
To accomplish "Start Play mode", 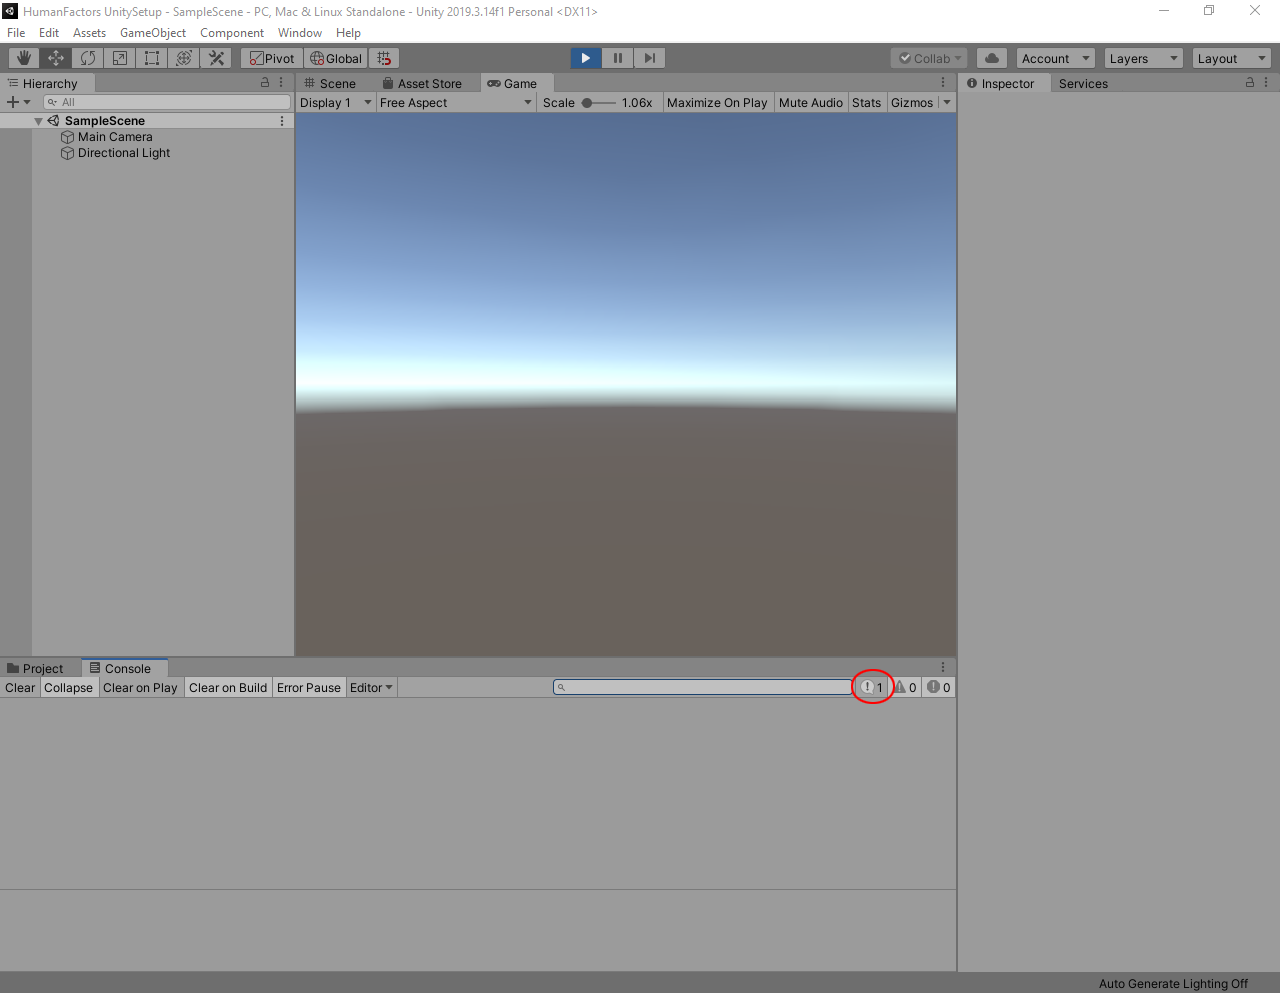I will pos(586,58).
